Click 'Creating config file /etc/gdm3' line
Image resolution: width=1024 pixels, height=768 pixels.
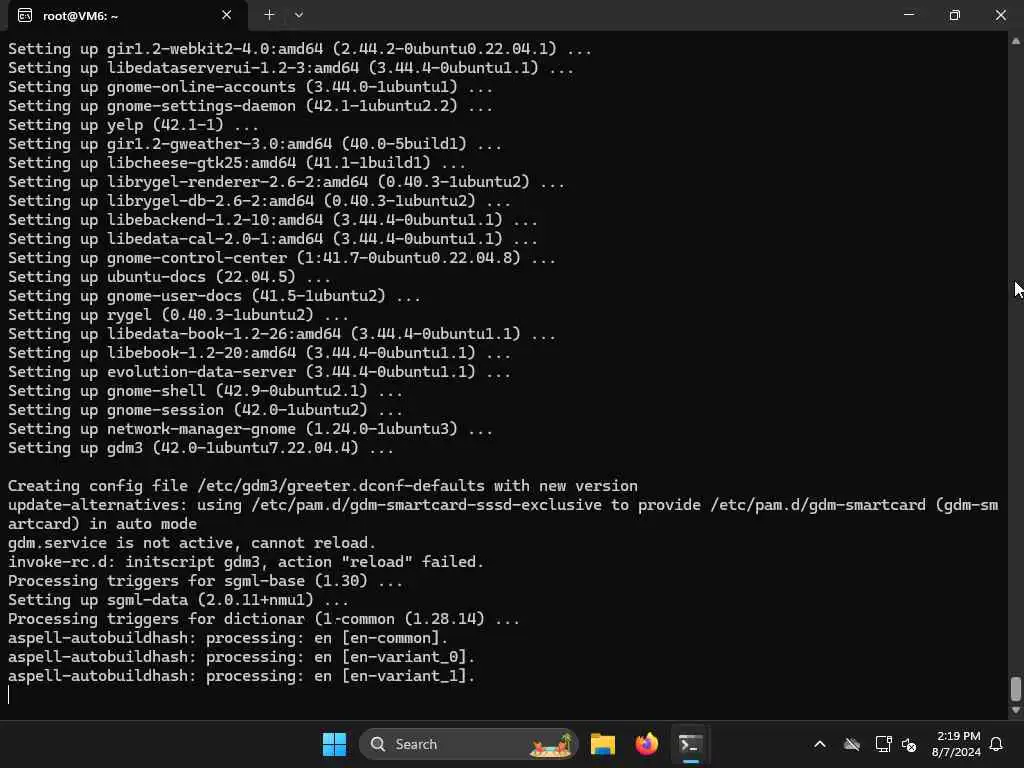[x=323, y=486]
